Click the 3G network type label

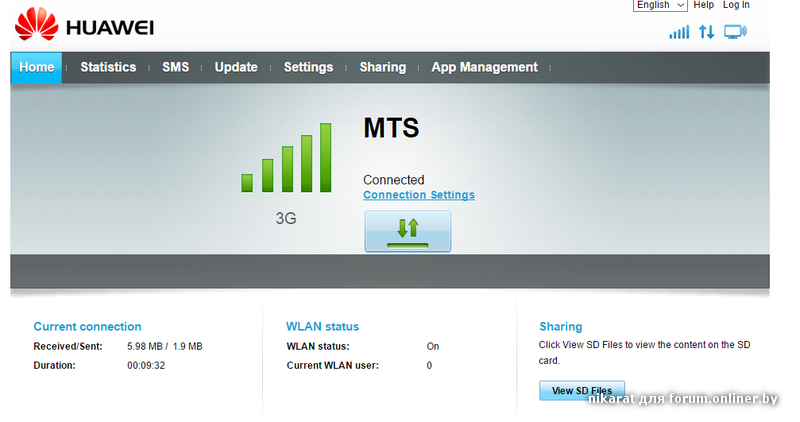click(x=286, y=218)
